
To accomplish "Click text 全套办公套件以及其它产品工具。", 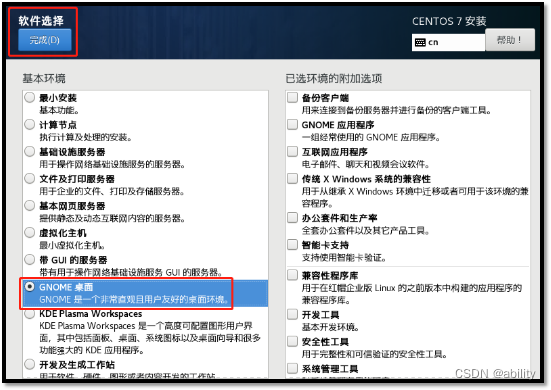I will click(365, 231).
